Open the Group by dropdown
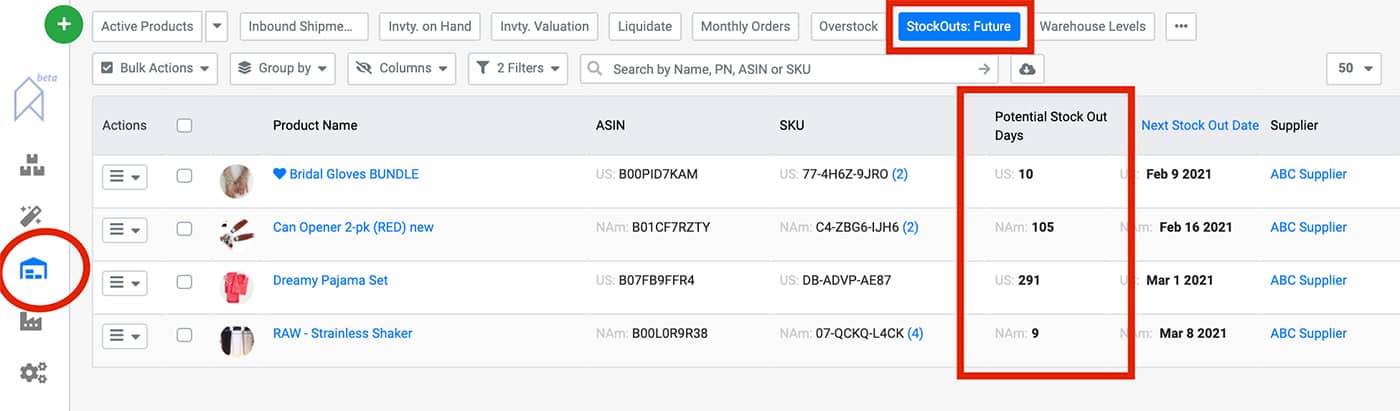 pyautogui.click(x=284, y=69)
